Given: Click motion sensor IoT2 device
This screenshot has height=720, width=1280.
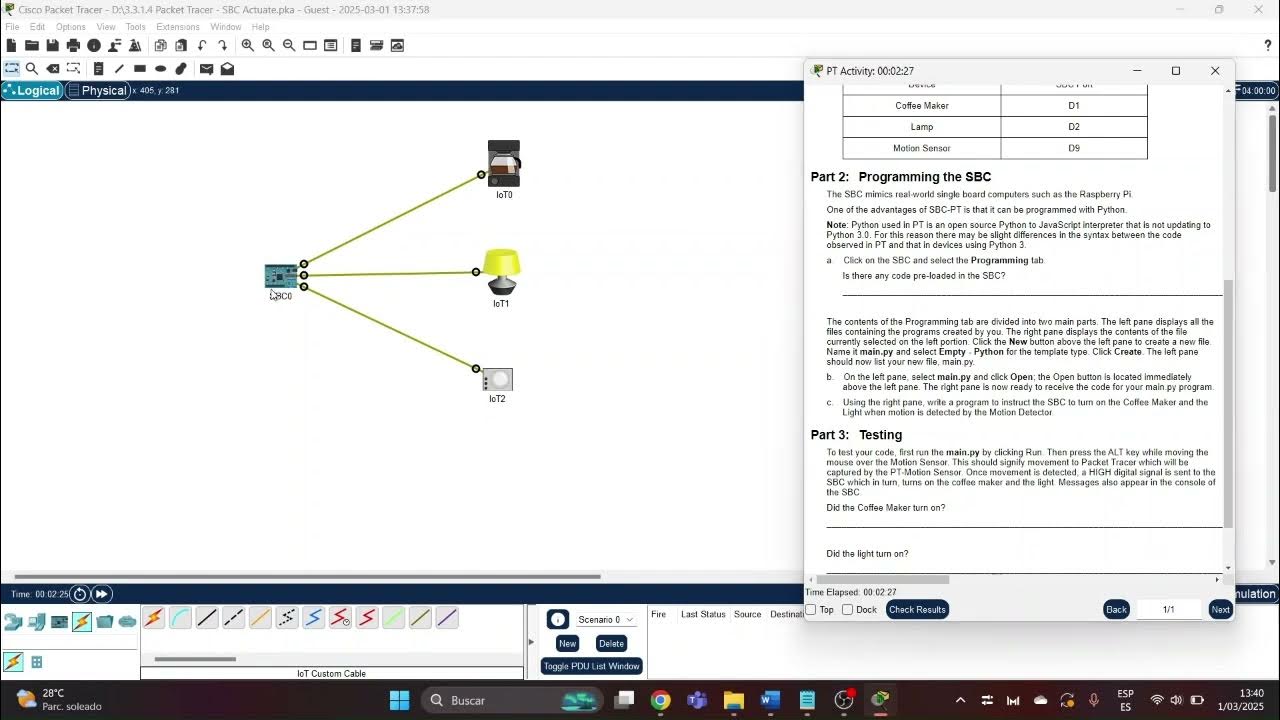Looking at the screenshot, I should 497,380.
